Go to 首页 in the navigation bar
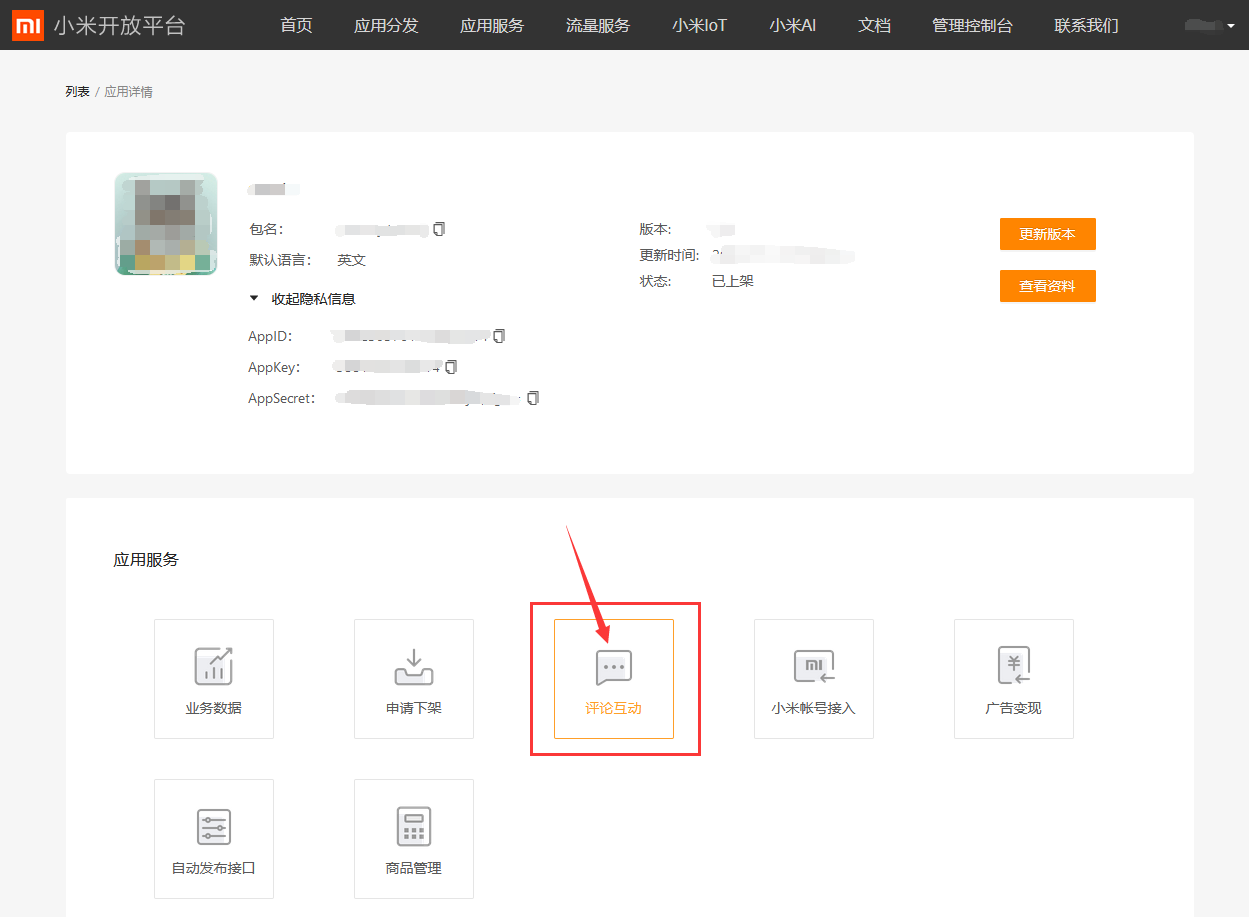 pos(296,25)
